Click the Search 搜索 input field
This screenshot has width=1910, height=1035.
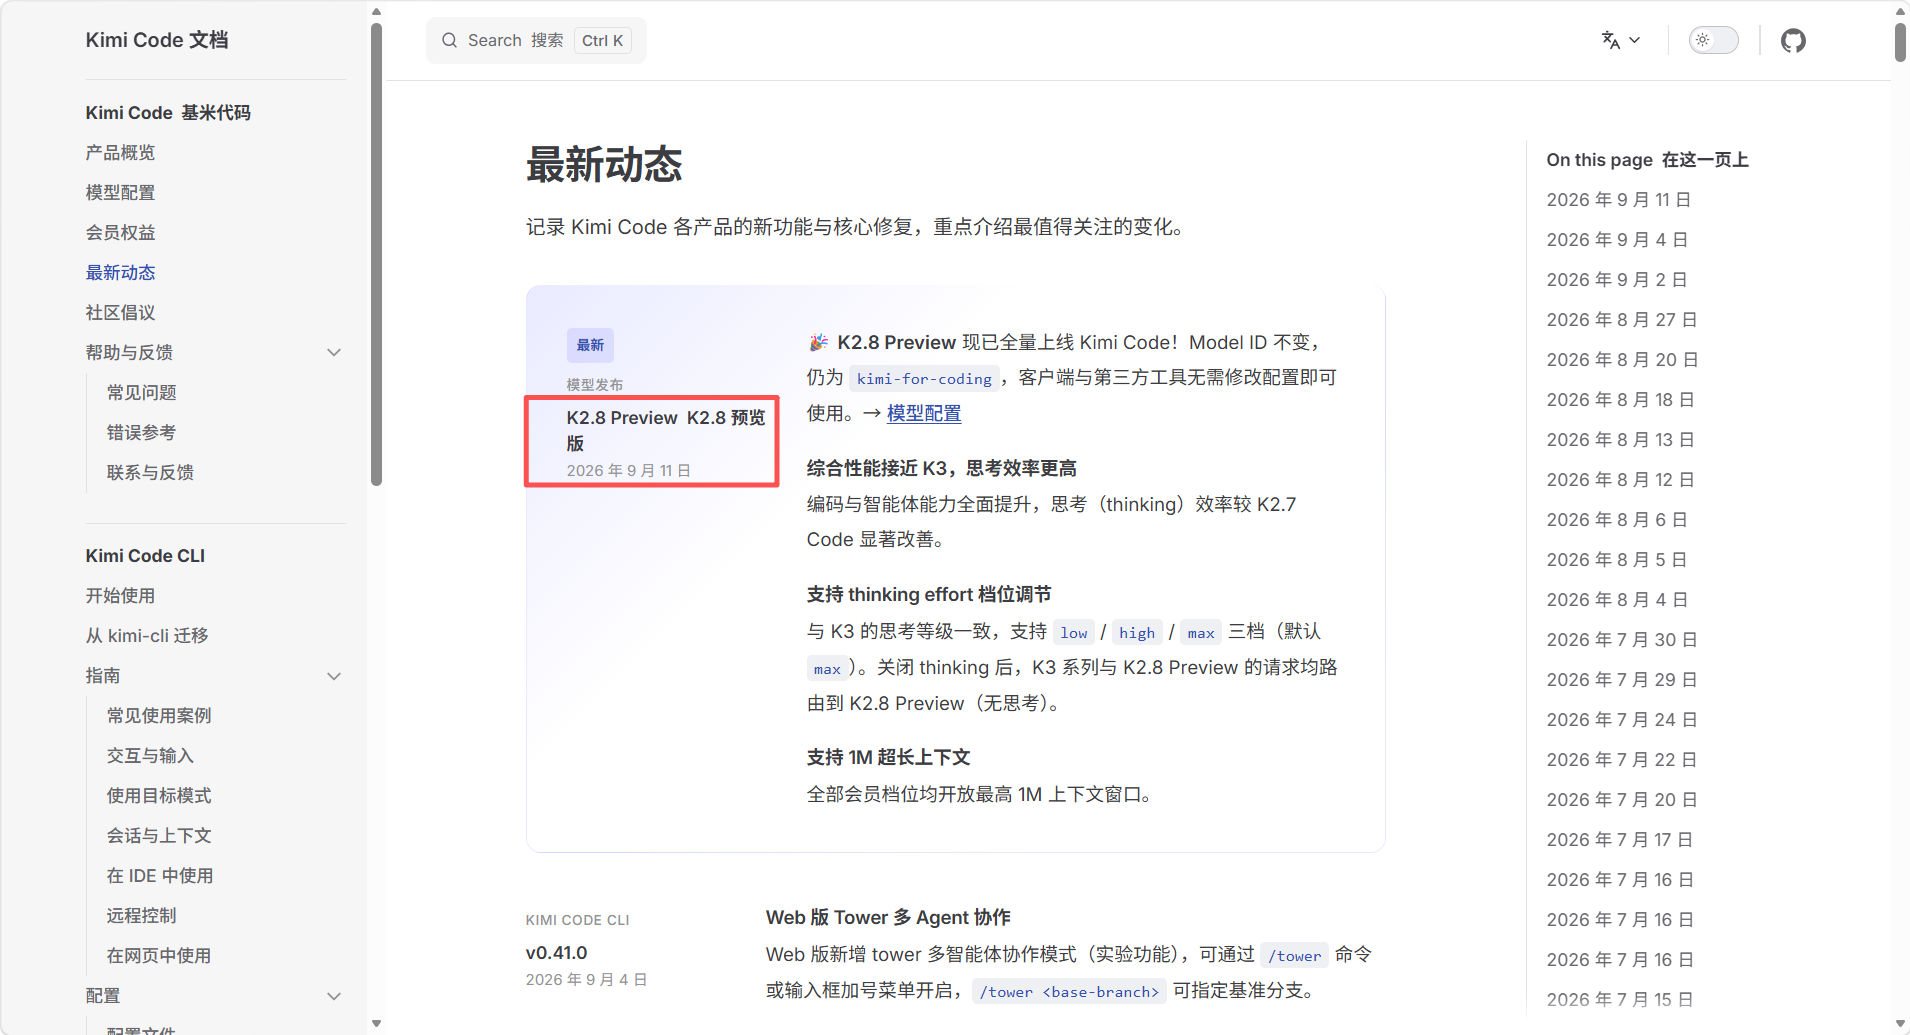(x=536, y=40)
